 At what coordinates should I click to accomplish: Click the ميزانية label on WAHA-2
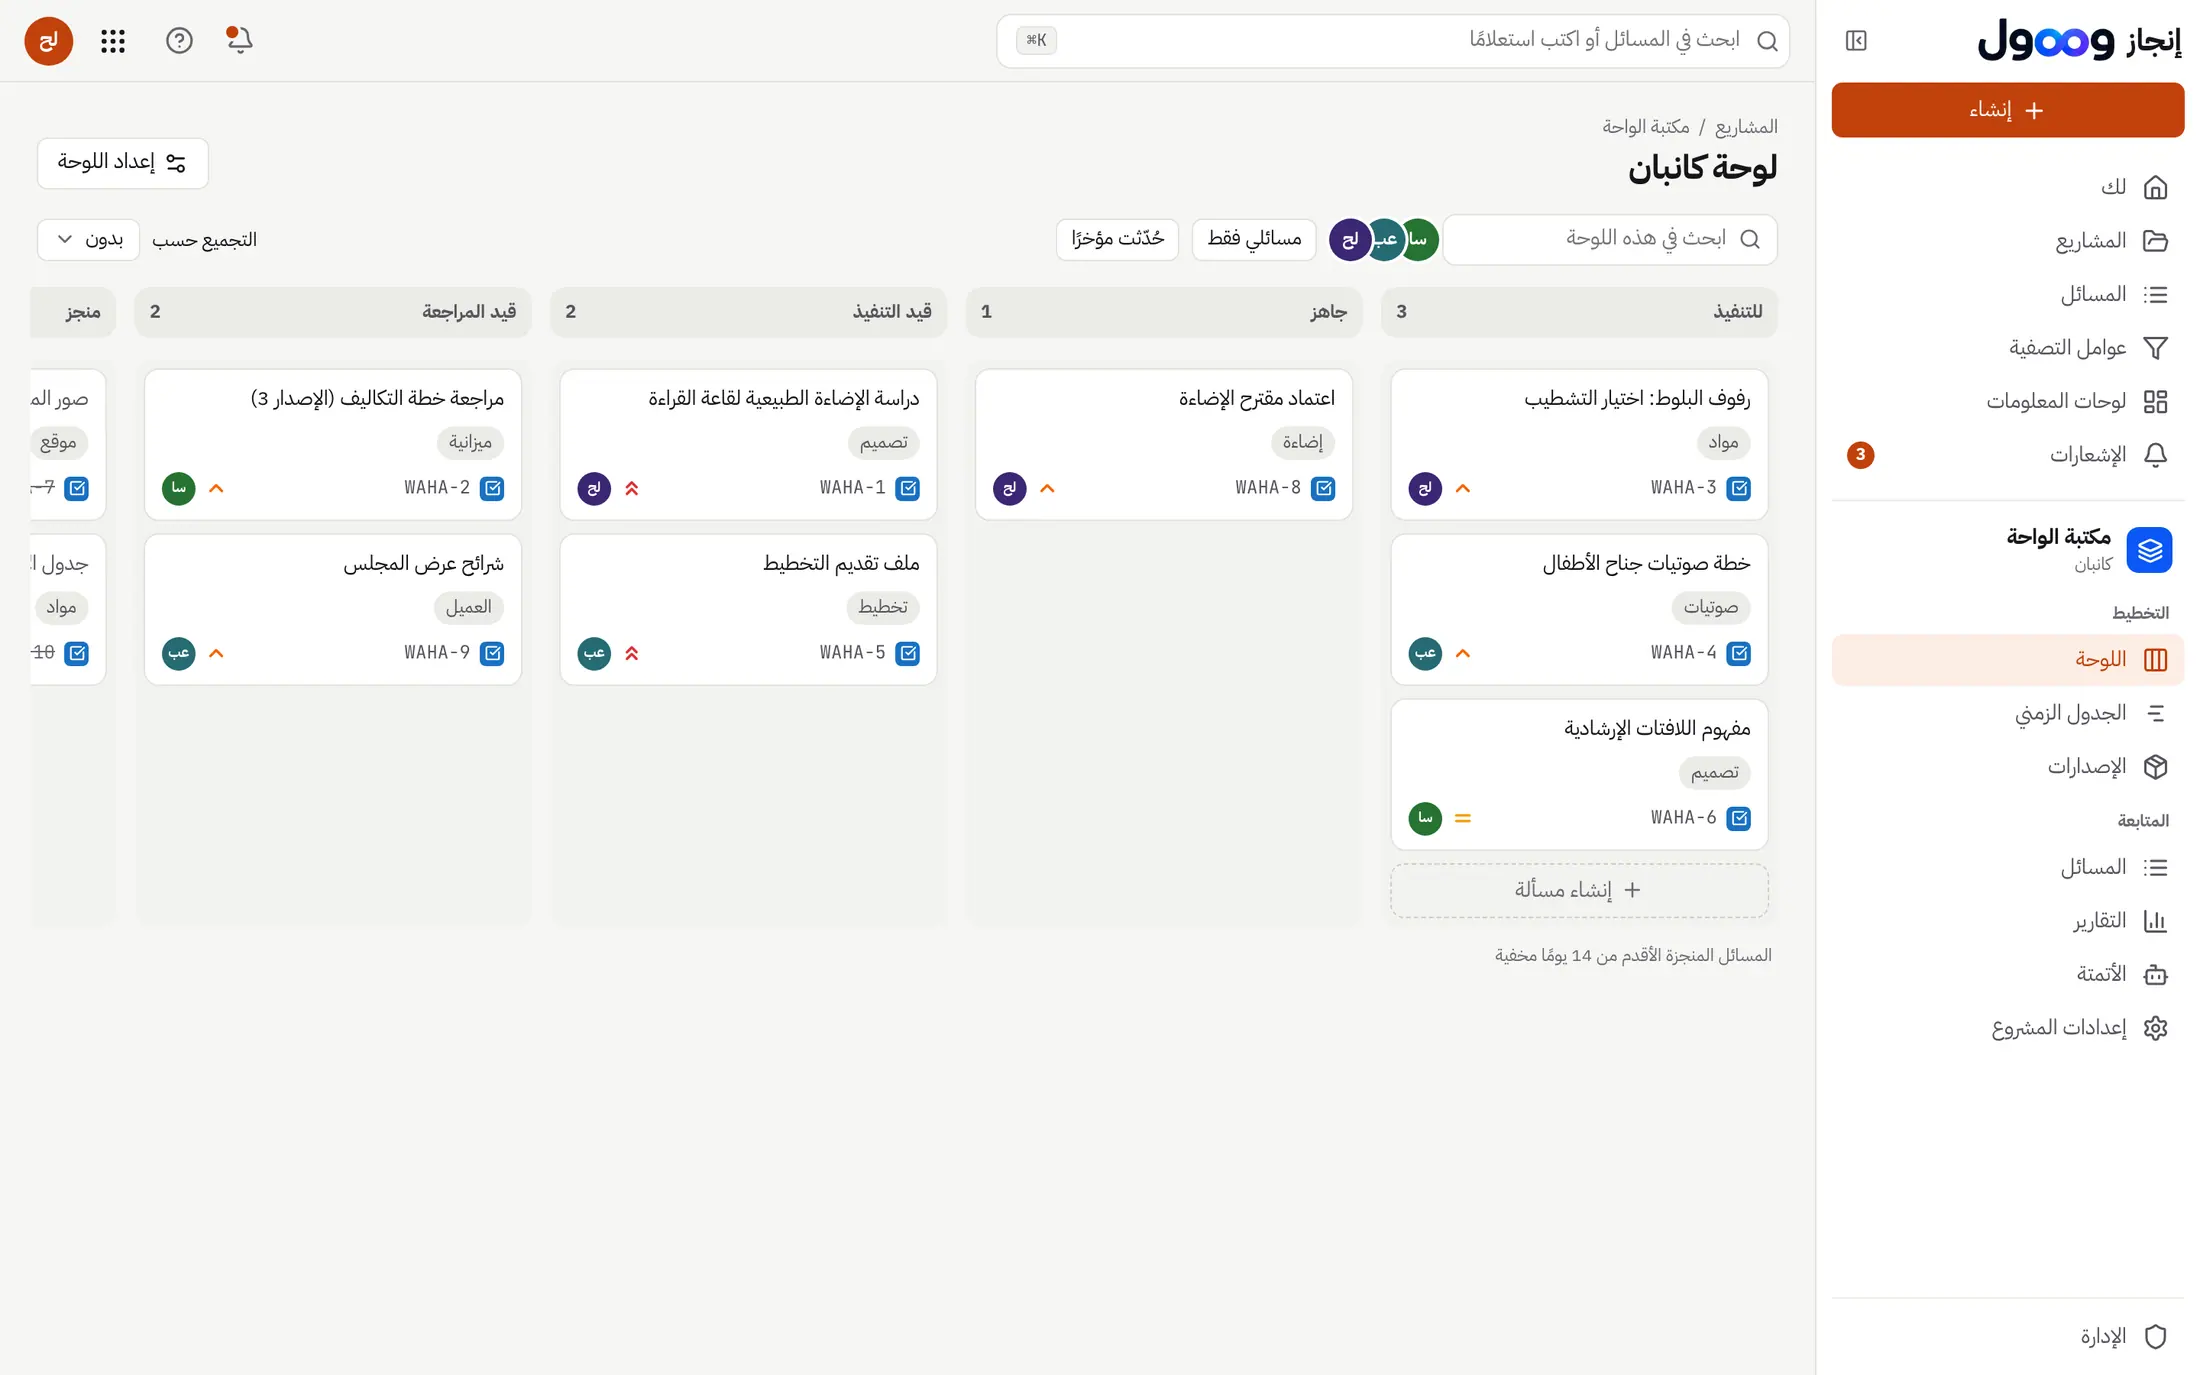pyautogui.click(x=470, y=442)
